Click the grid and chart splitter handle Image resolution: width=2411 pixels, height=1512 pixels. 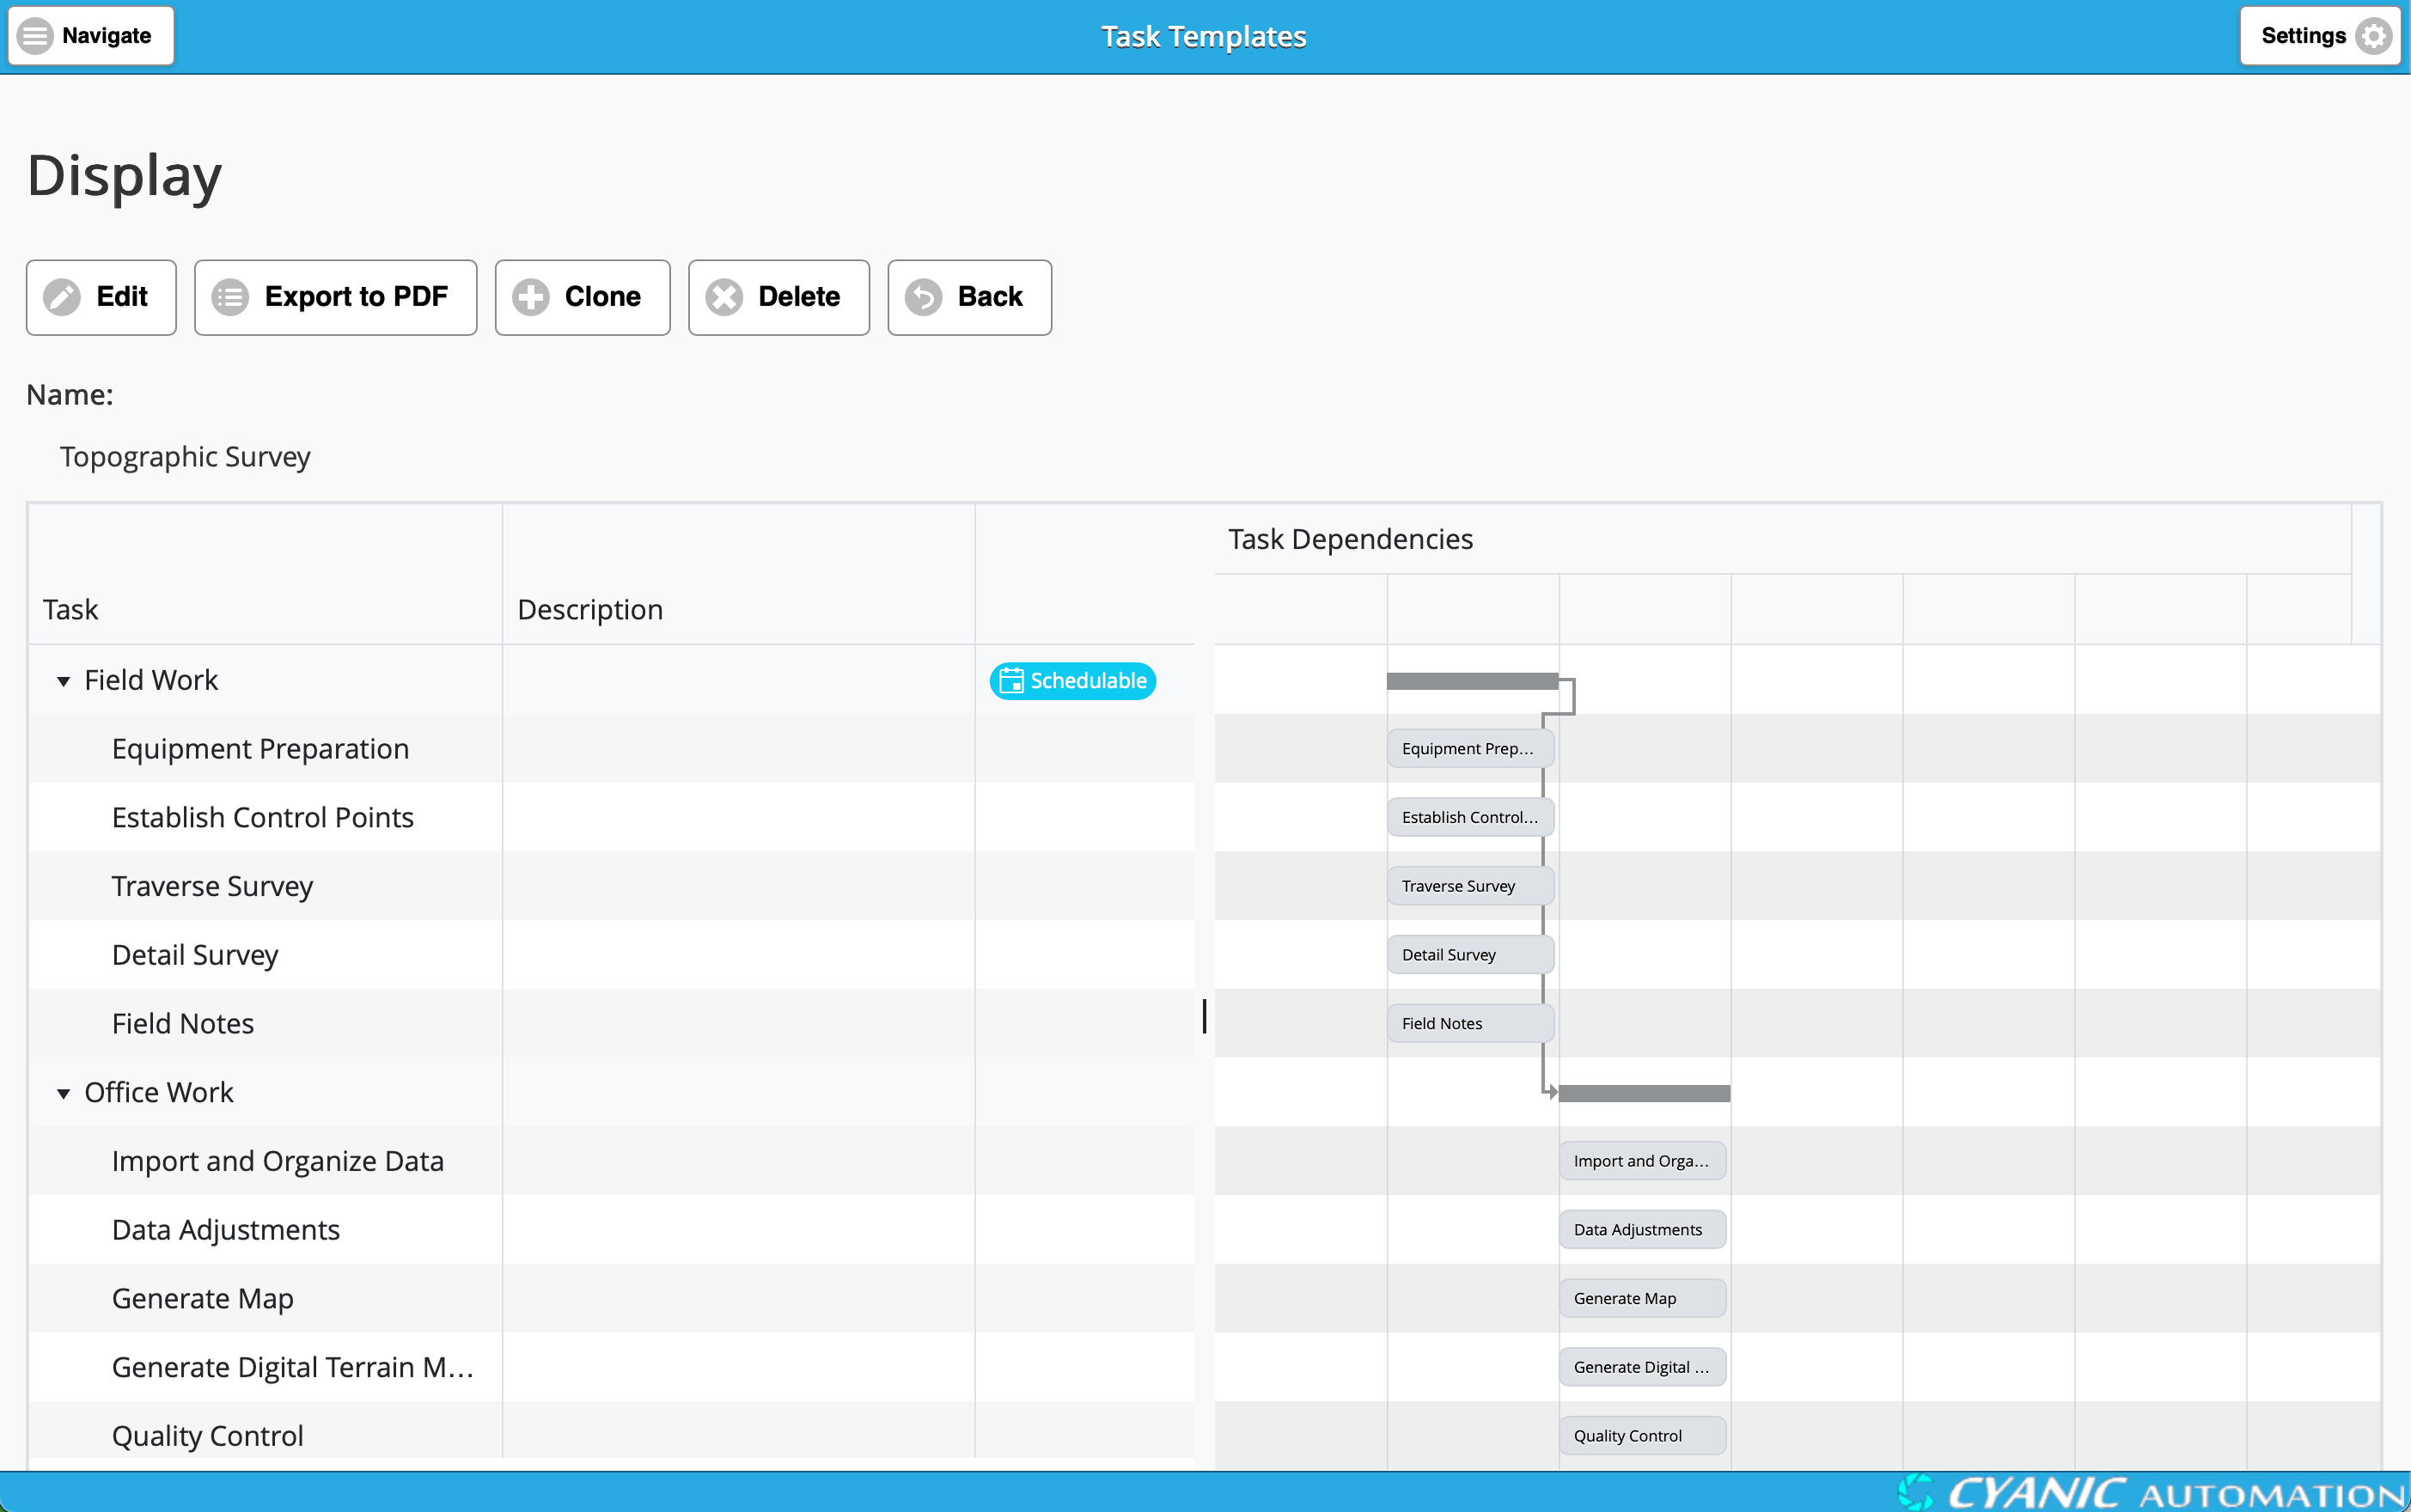pos(1204,1016)
